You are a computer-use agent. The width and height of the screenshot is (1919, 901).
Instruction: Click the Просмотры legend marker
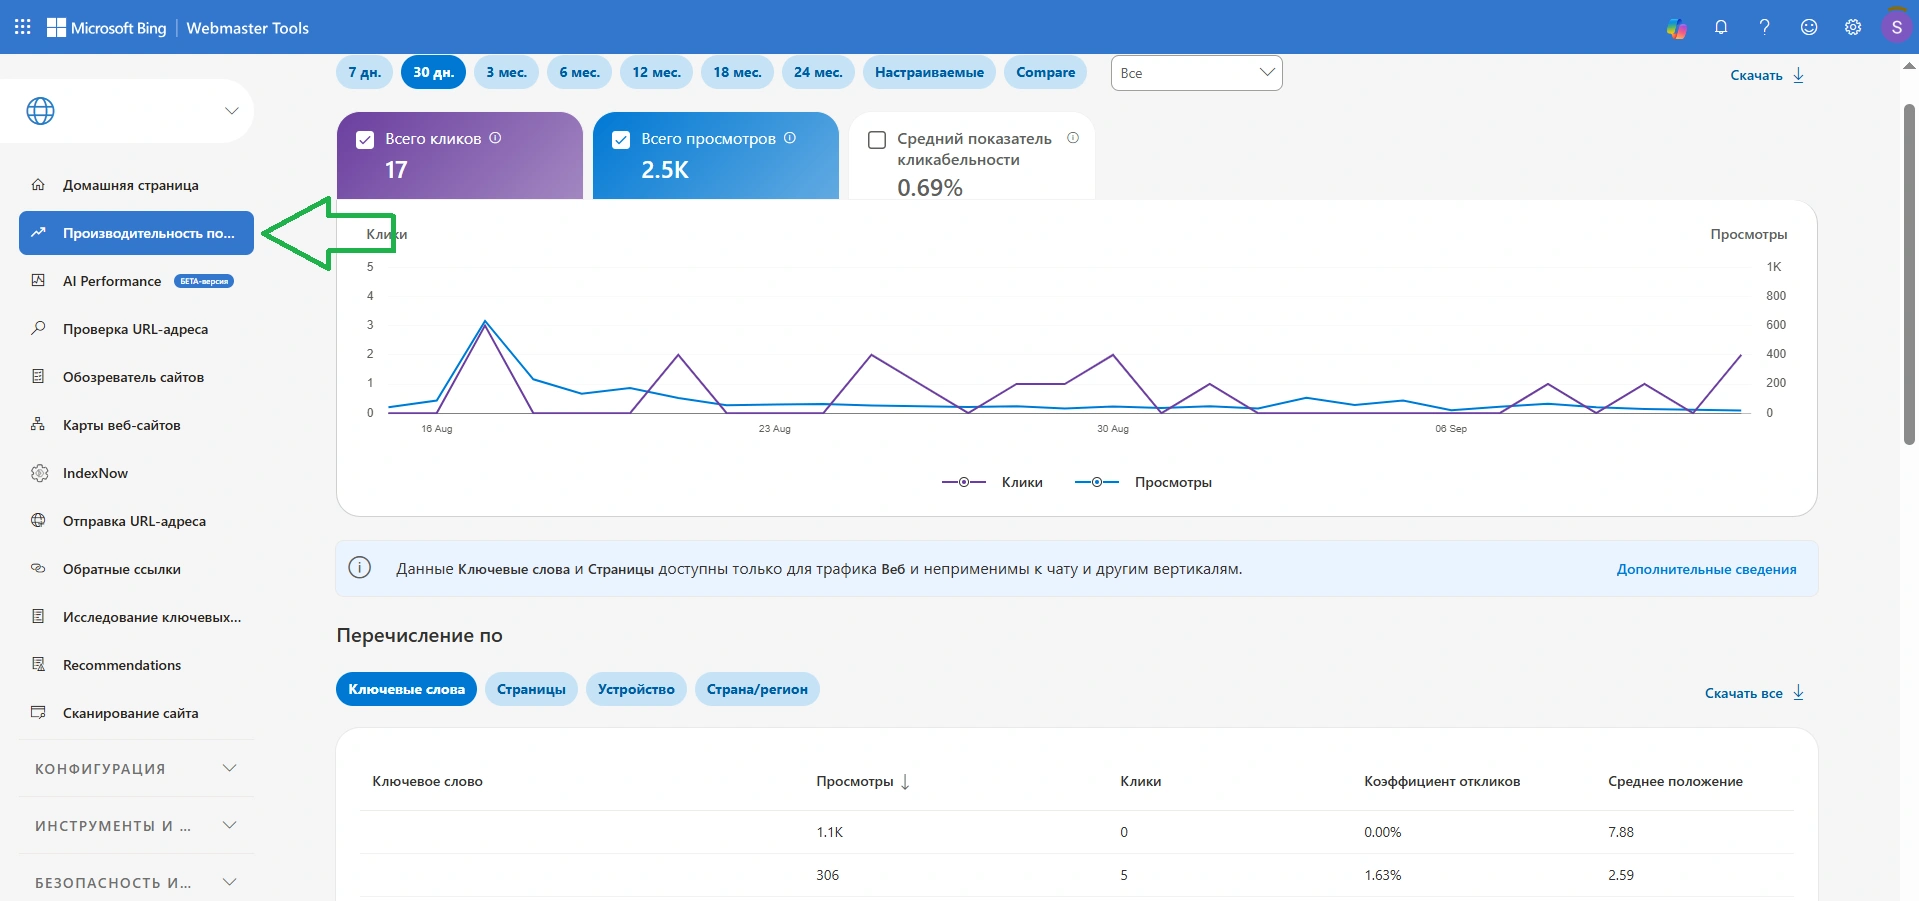click(x=1097, y=482)
